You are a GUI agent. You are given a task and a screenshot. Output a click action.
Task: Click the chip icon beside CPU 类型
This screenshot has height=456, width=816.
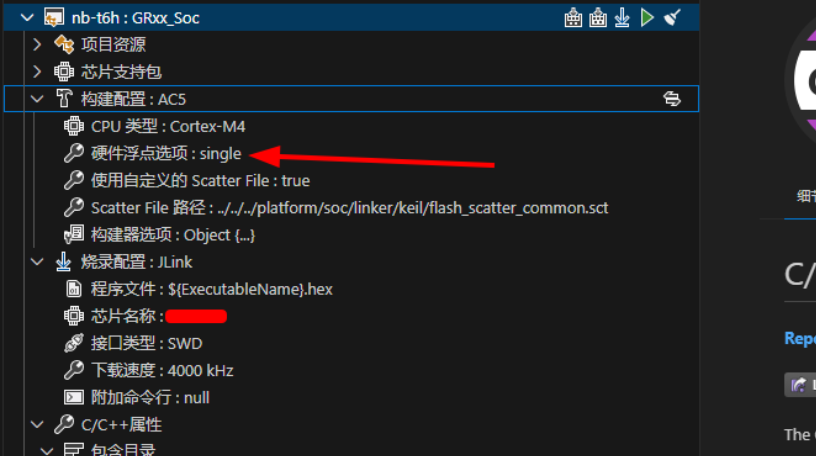click(x=73, y=126)
